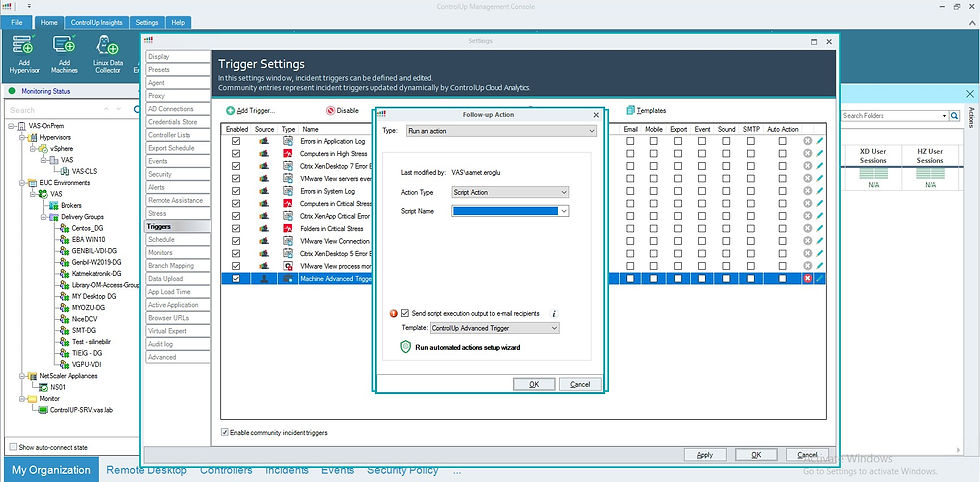Click Apply in Settings window
This screenshot has height=482, width=980.
705,454
